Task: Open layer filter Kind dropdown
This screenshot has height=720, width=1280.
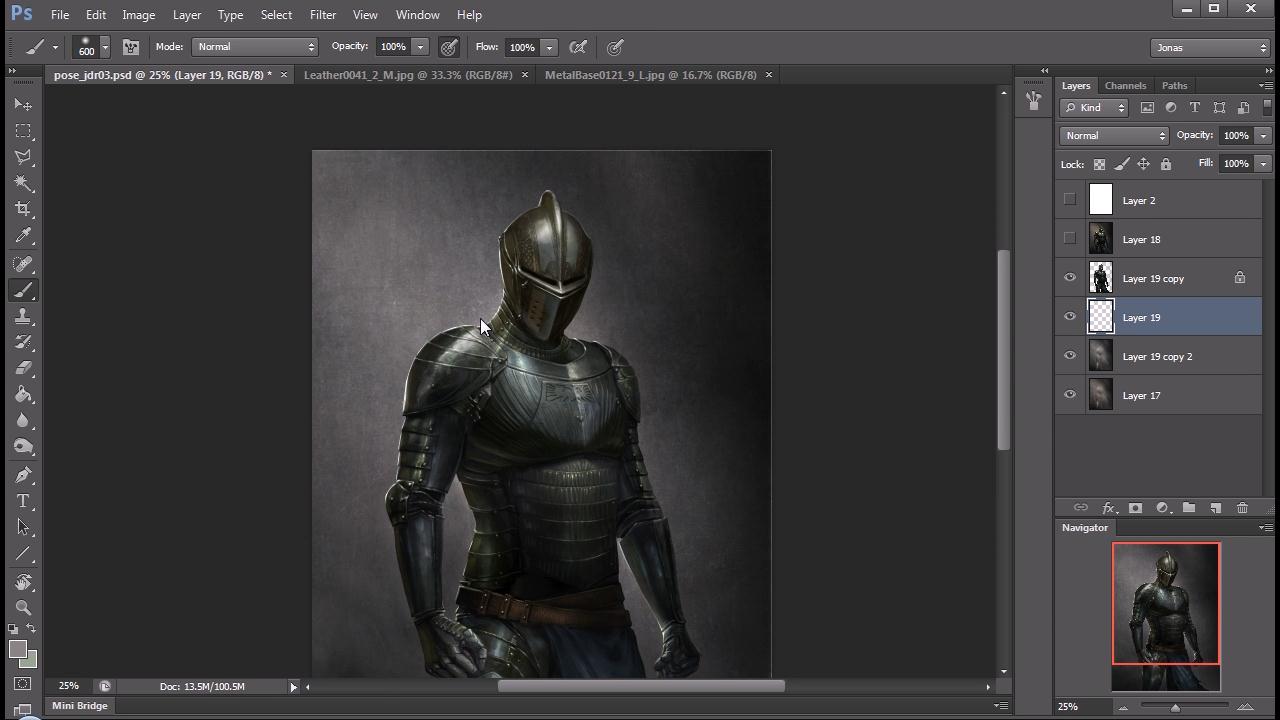Action: pos(1094,107)
